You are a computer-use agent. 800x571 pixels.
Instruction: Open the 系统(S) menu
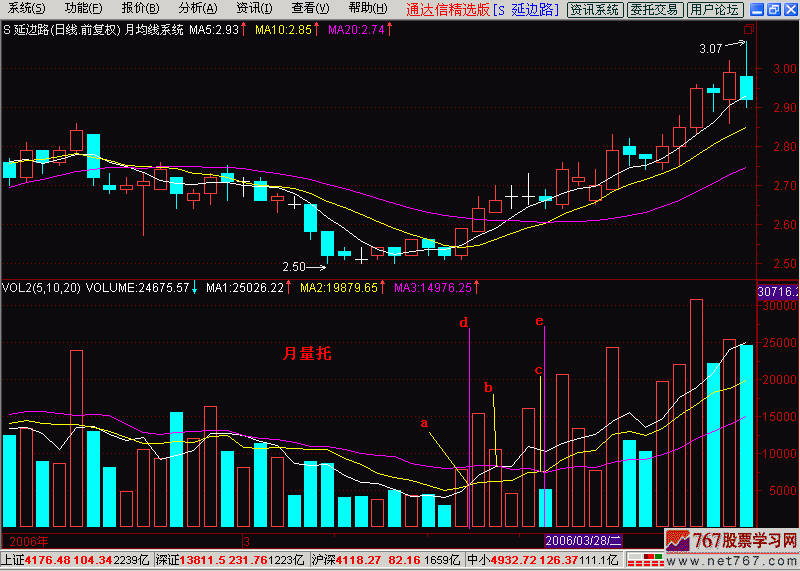click(x=26, y=9)
